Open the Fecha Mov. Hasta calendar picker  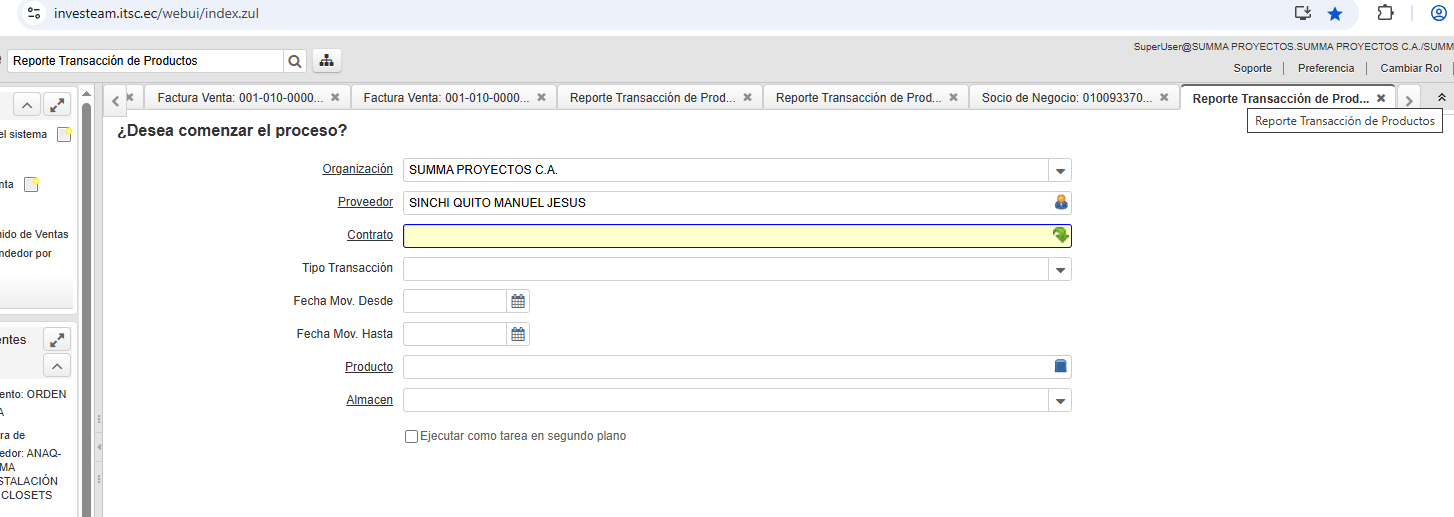tap(518, 334)
